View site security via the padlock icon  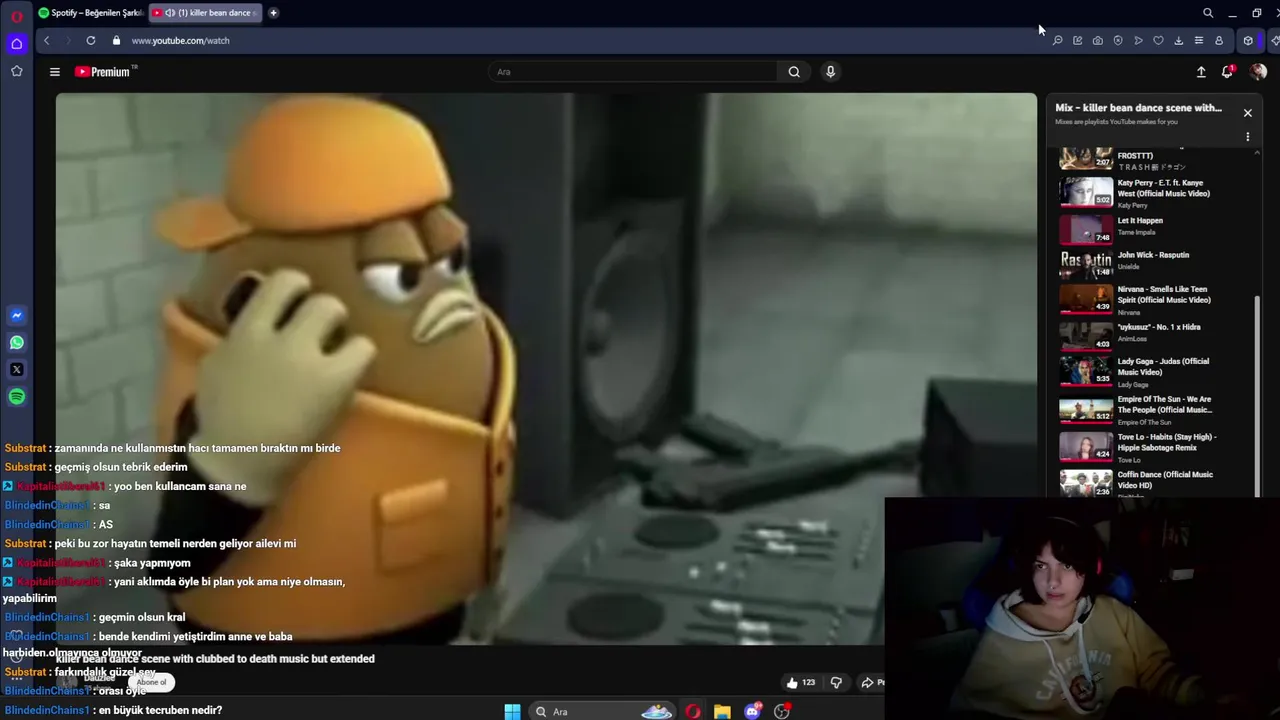[116, 40]
